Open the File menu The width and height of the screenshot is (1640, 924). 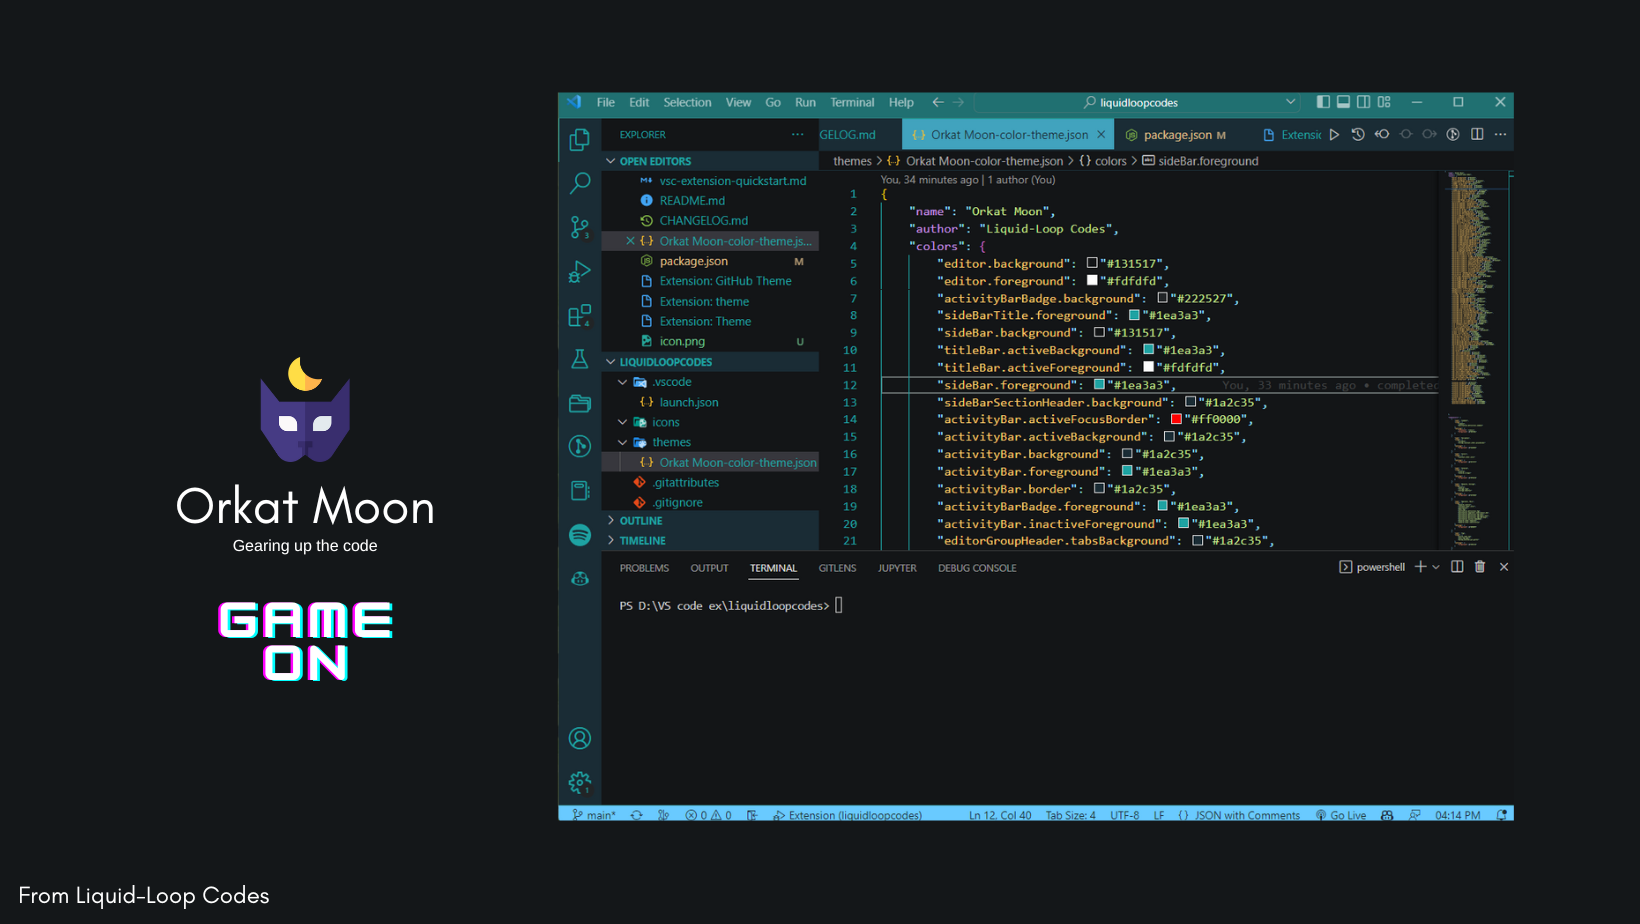tap(606, 102)
